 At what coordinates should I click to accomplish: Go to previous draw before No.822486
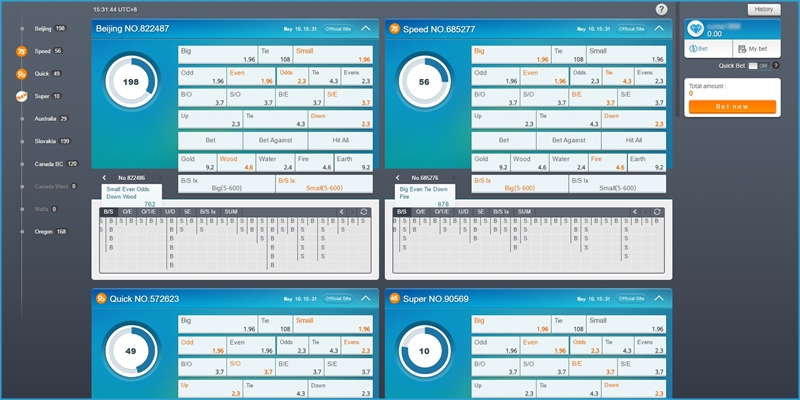tap(106, 178)
